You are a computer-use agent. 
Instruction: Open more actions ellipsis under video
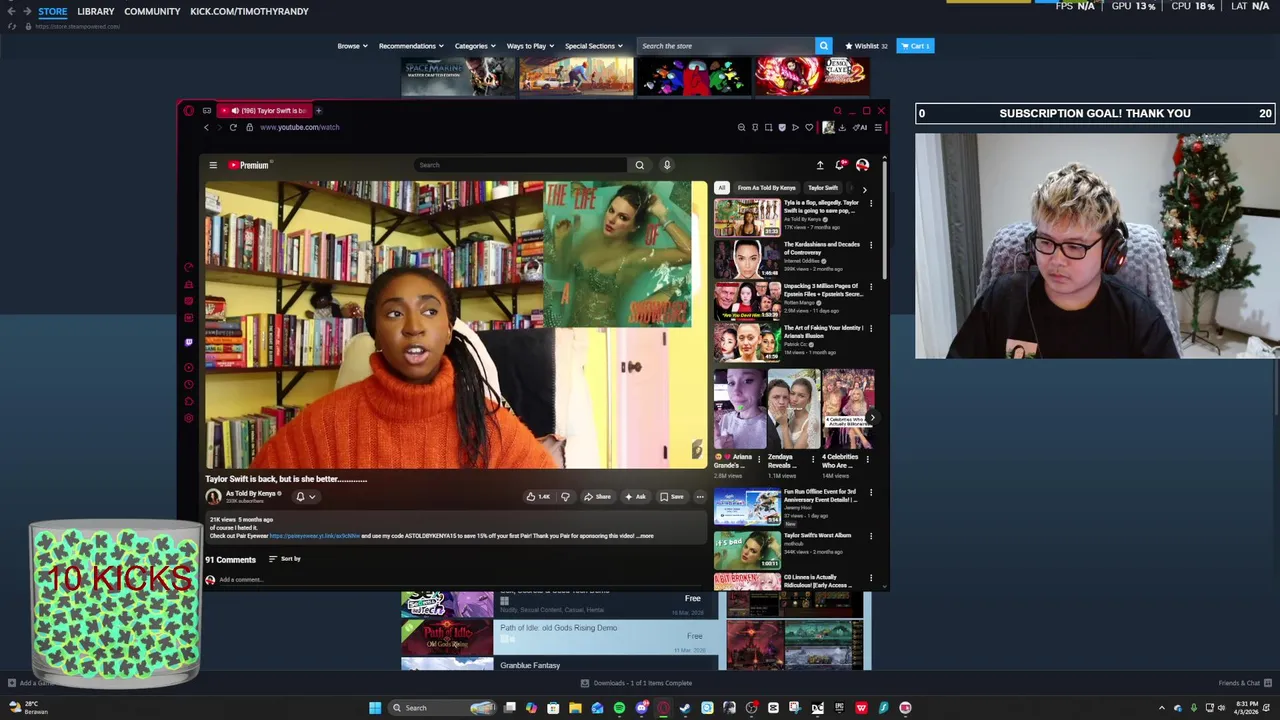click(x=700, y=496)
